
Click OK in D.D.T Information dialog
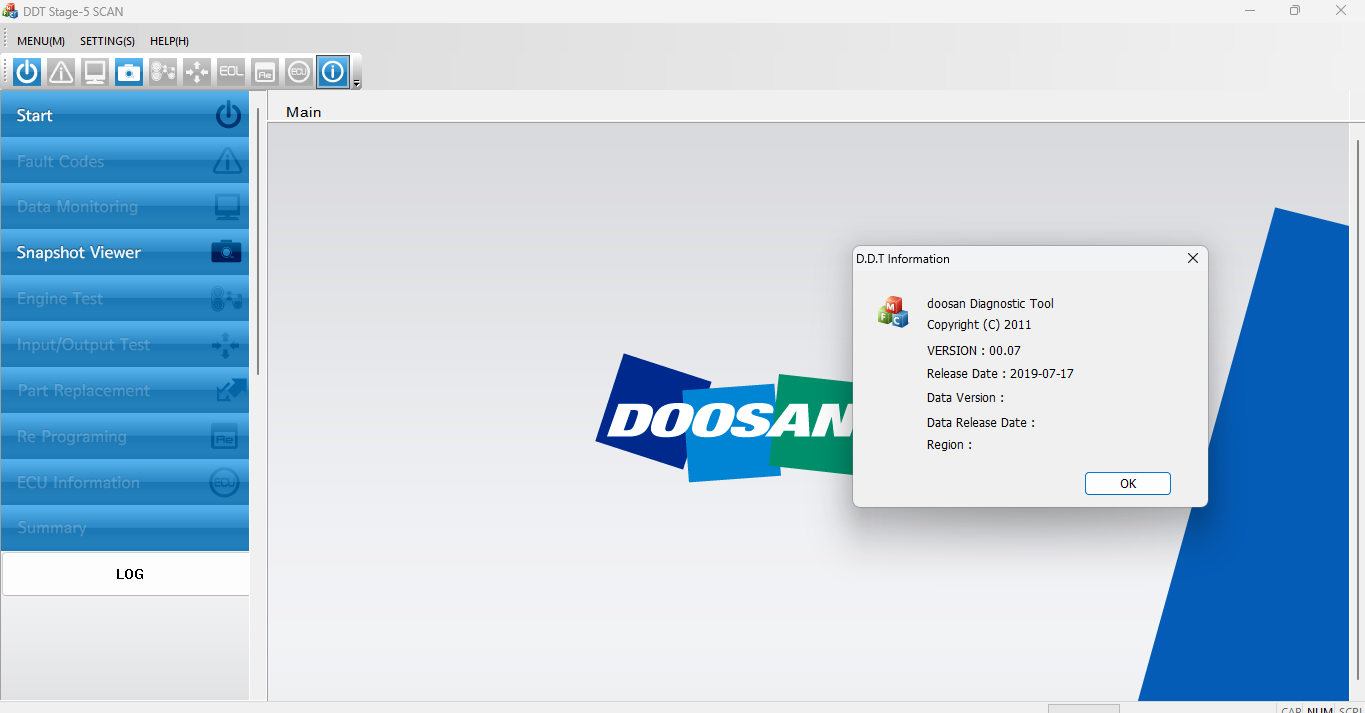click(x=1128, y=483)
